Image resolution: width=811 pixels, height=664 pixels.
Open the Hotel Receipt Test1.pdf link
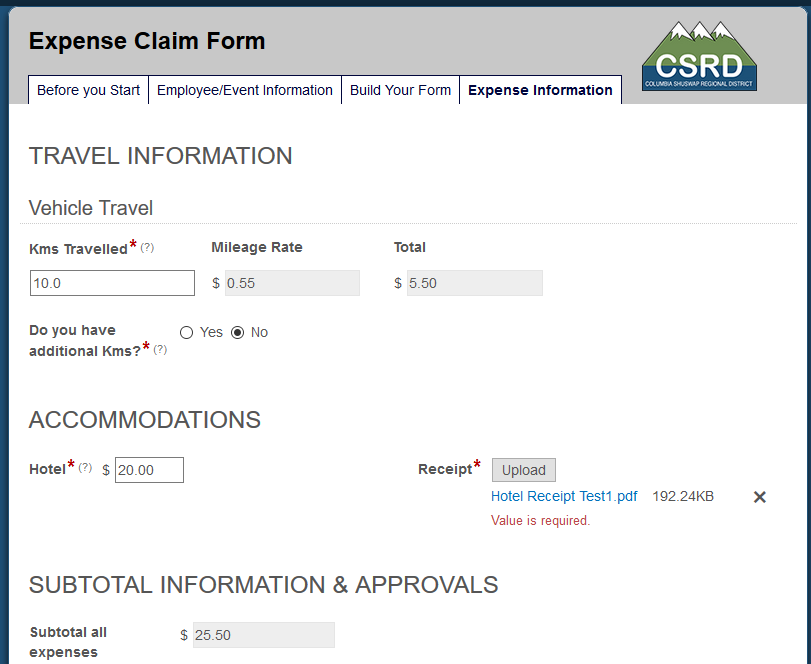(564, 496)
